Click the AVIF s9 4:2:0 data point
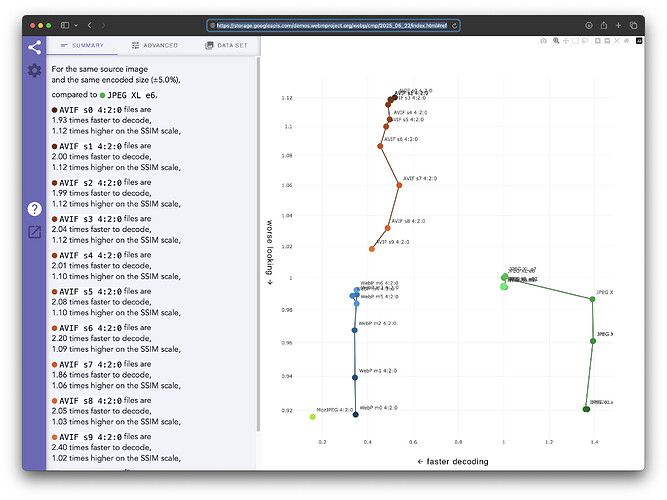 372,249
